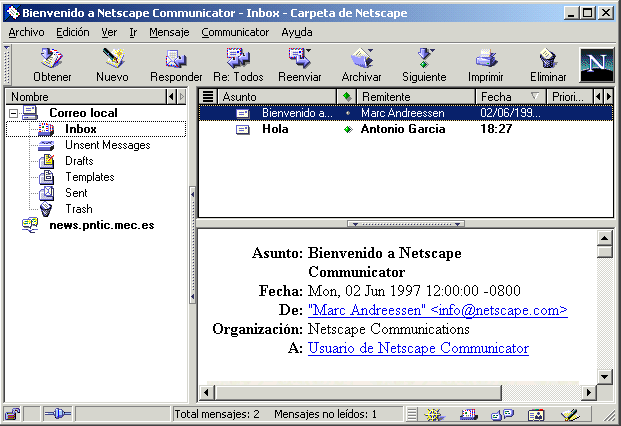The height and width of the screenshot is (426, 621).
Task: Open the Ver menu
Action: point(109,32)
